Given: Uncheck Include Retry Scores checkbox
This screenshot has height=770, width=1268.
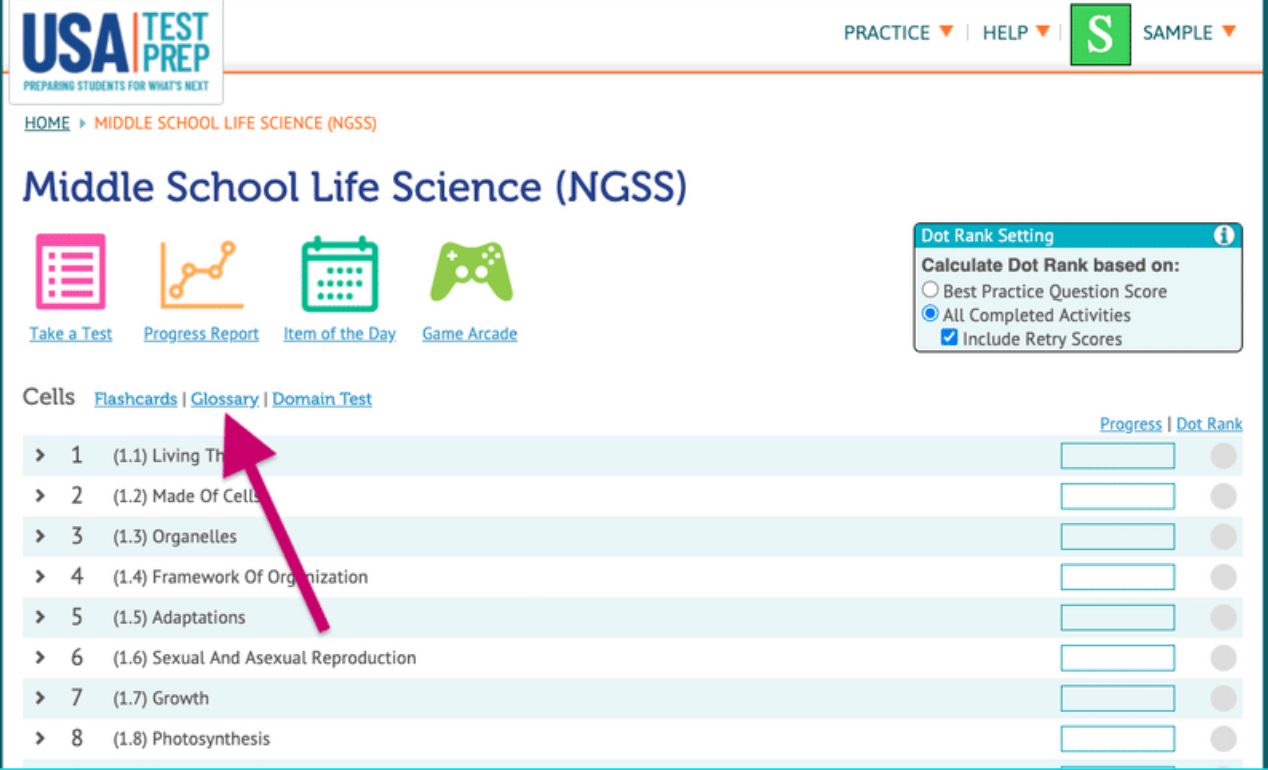Looking at the screenshot, I should (x=950, y=339).
